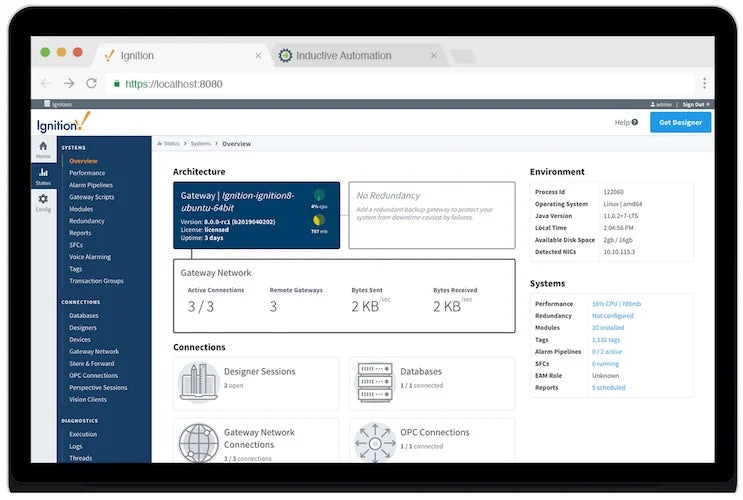Viewport: 743px width, 500px height.
Task: Click the Ignition logo
Action: click(63, 122)
